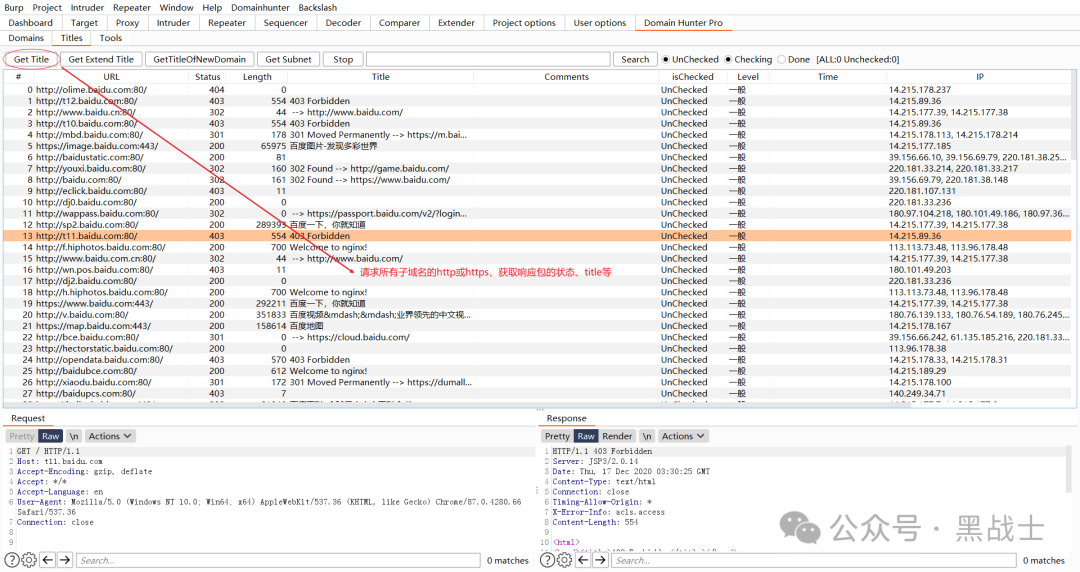Click the Stop button
Viewport: 1080px width, 572px height.
(343, 59)
